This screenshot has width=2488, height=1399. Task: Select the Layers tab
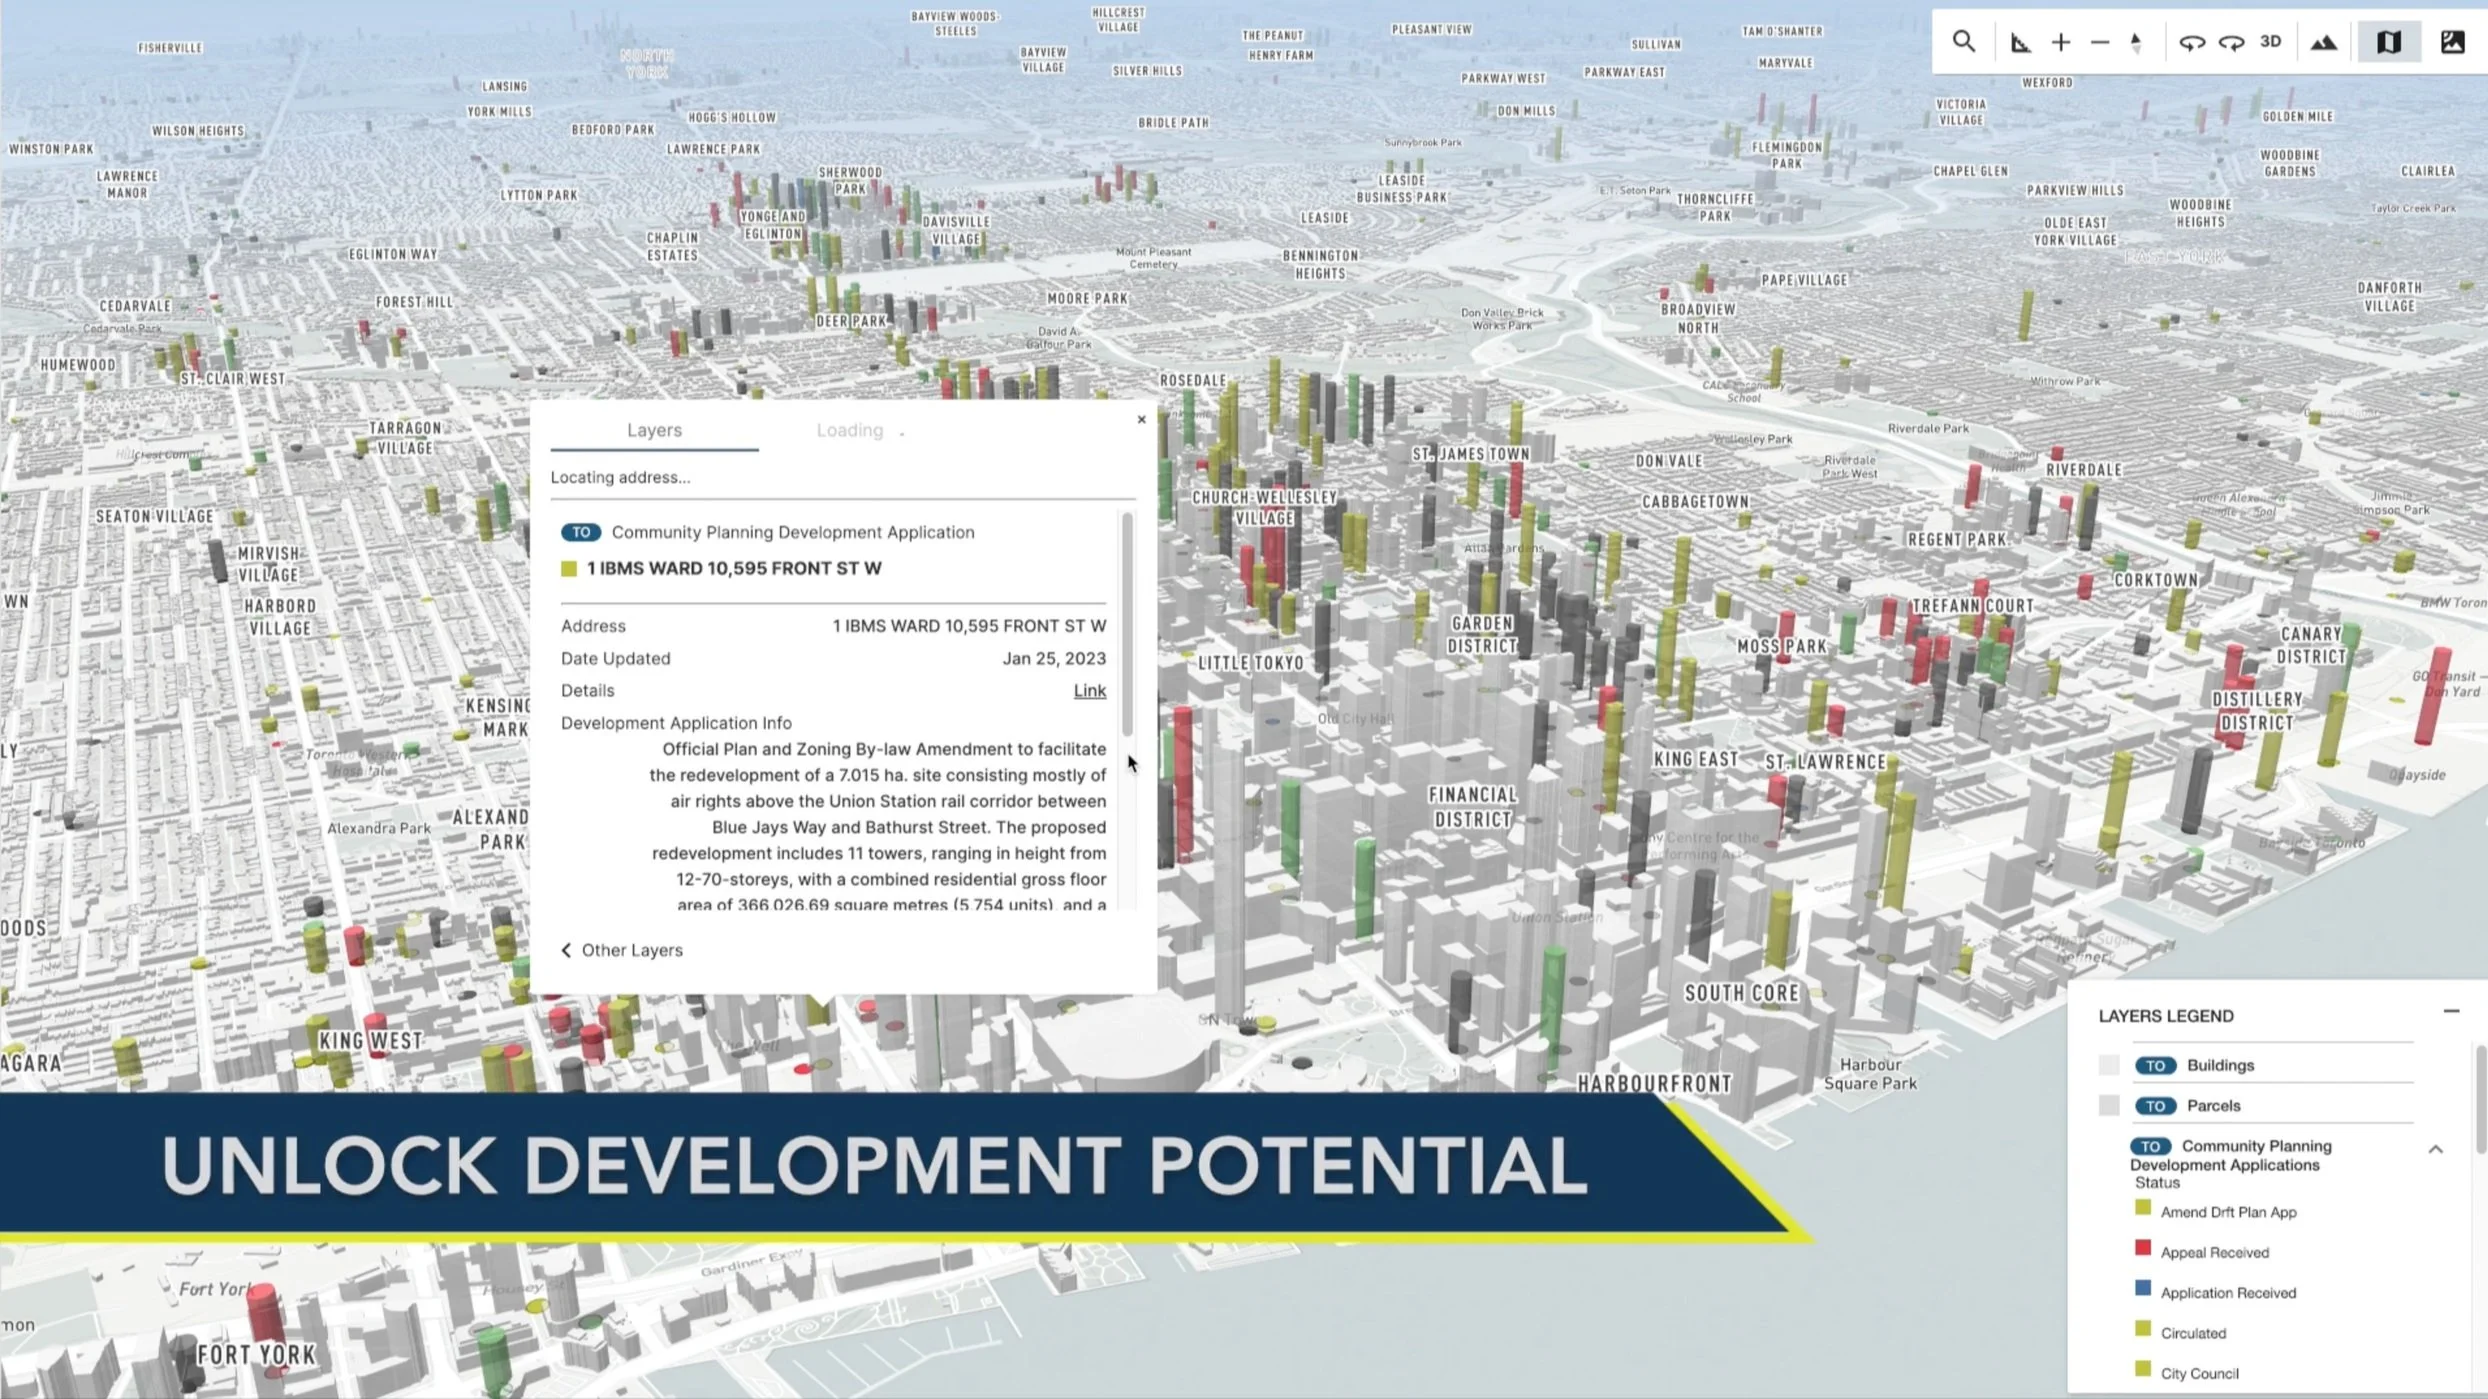coord(654,430)
